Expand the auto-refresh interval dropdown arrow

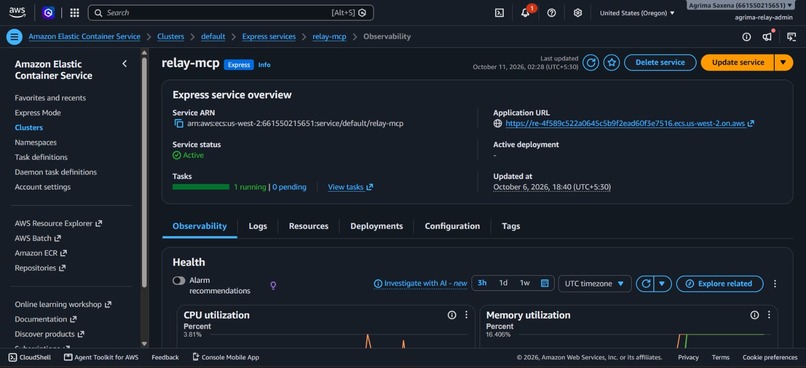coord(663,283)
